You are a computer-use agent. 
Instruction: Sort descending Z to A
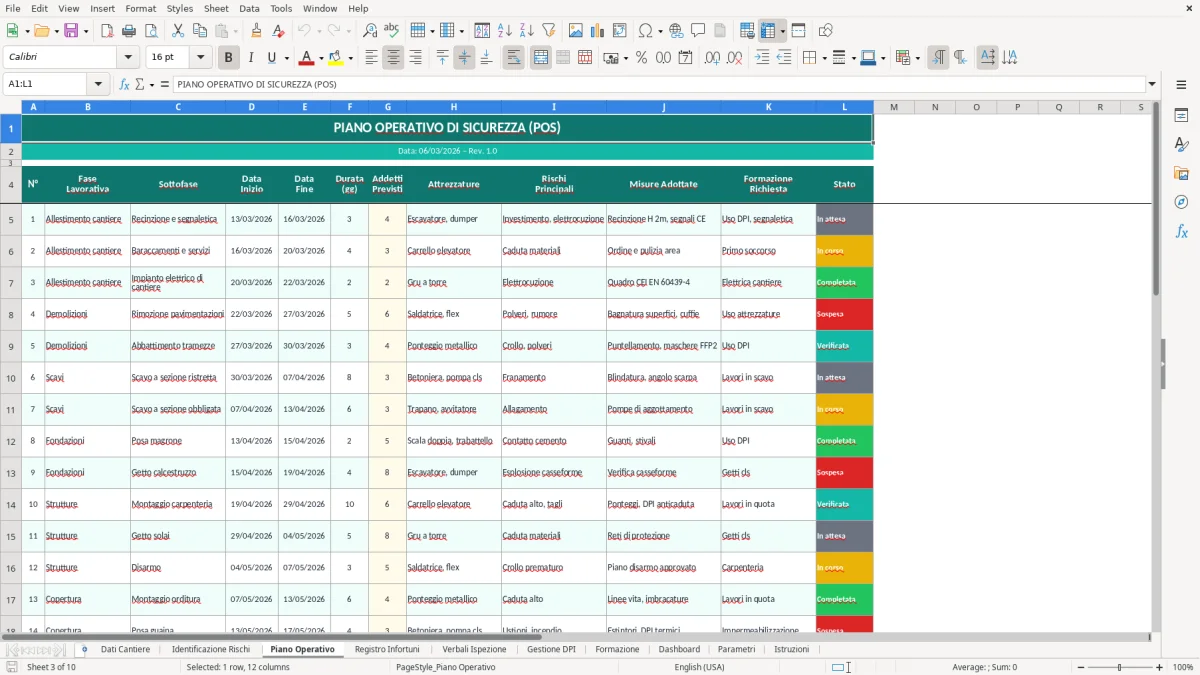[x=527, y=31]
